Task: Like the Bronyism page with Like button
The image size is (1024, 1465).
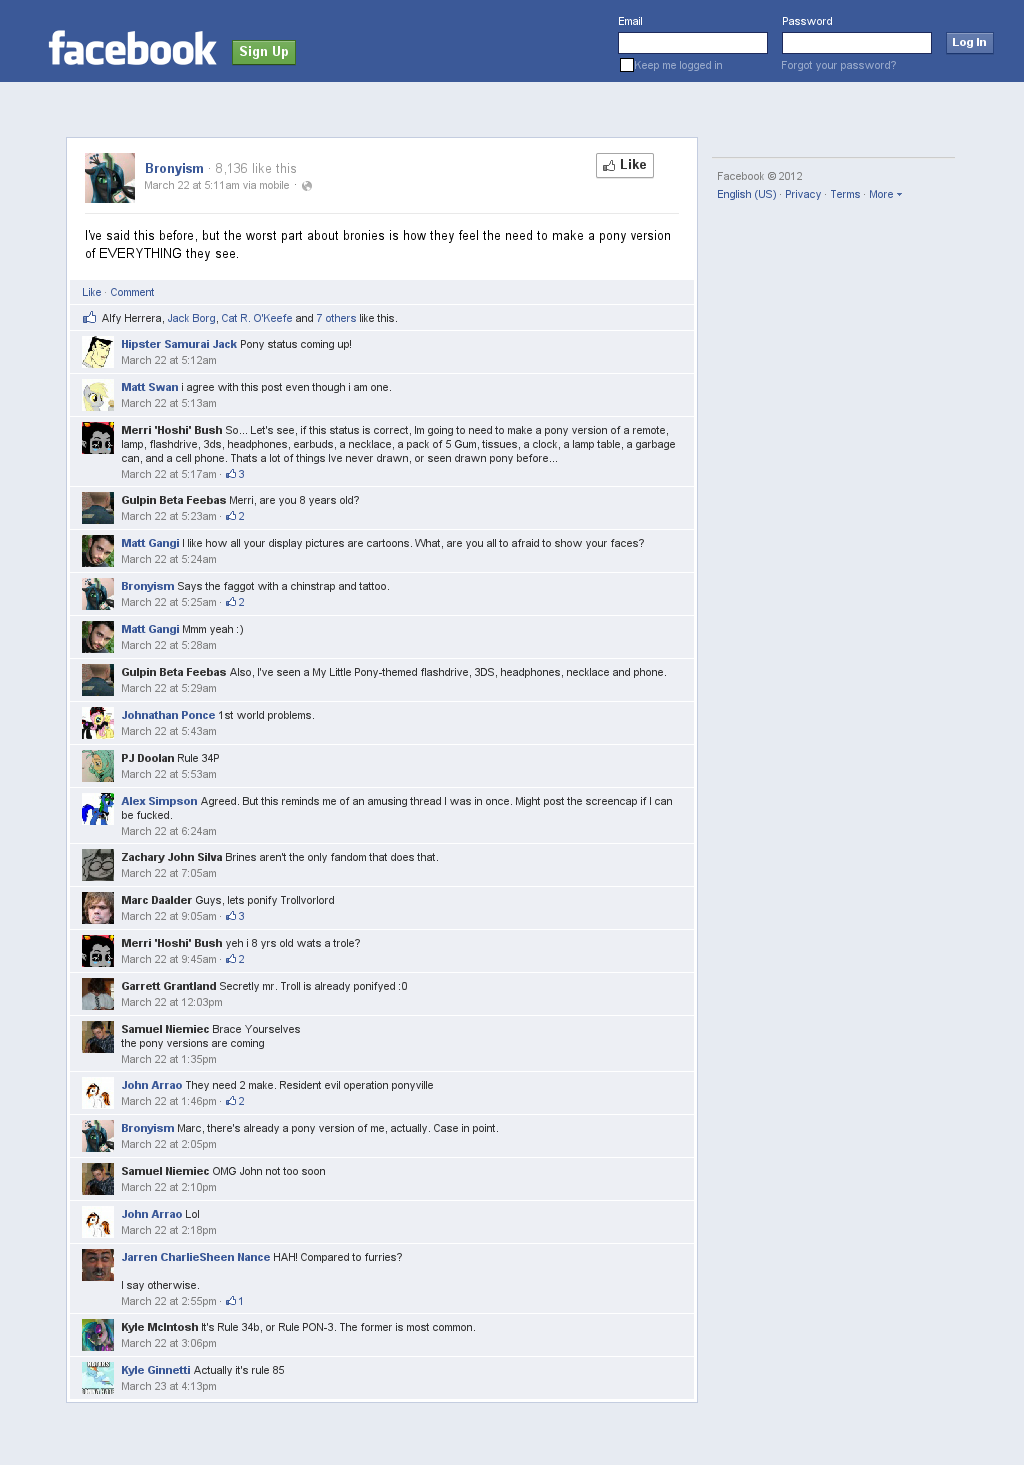Action: [x=625, y=165]
